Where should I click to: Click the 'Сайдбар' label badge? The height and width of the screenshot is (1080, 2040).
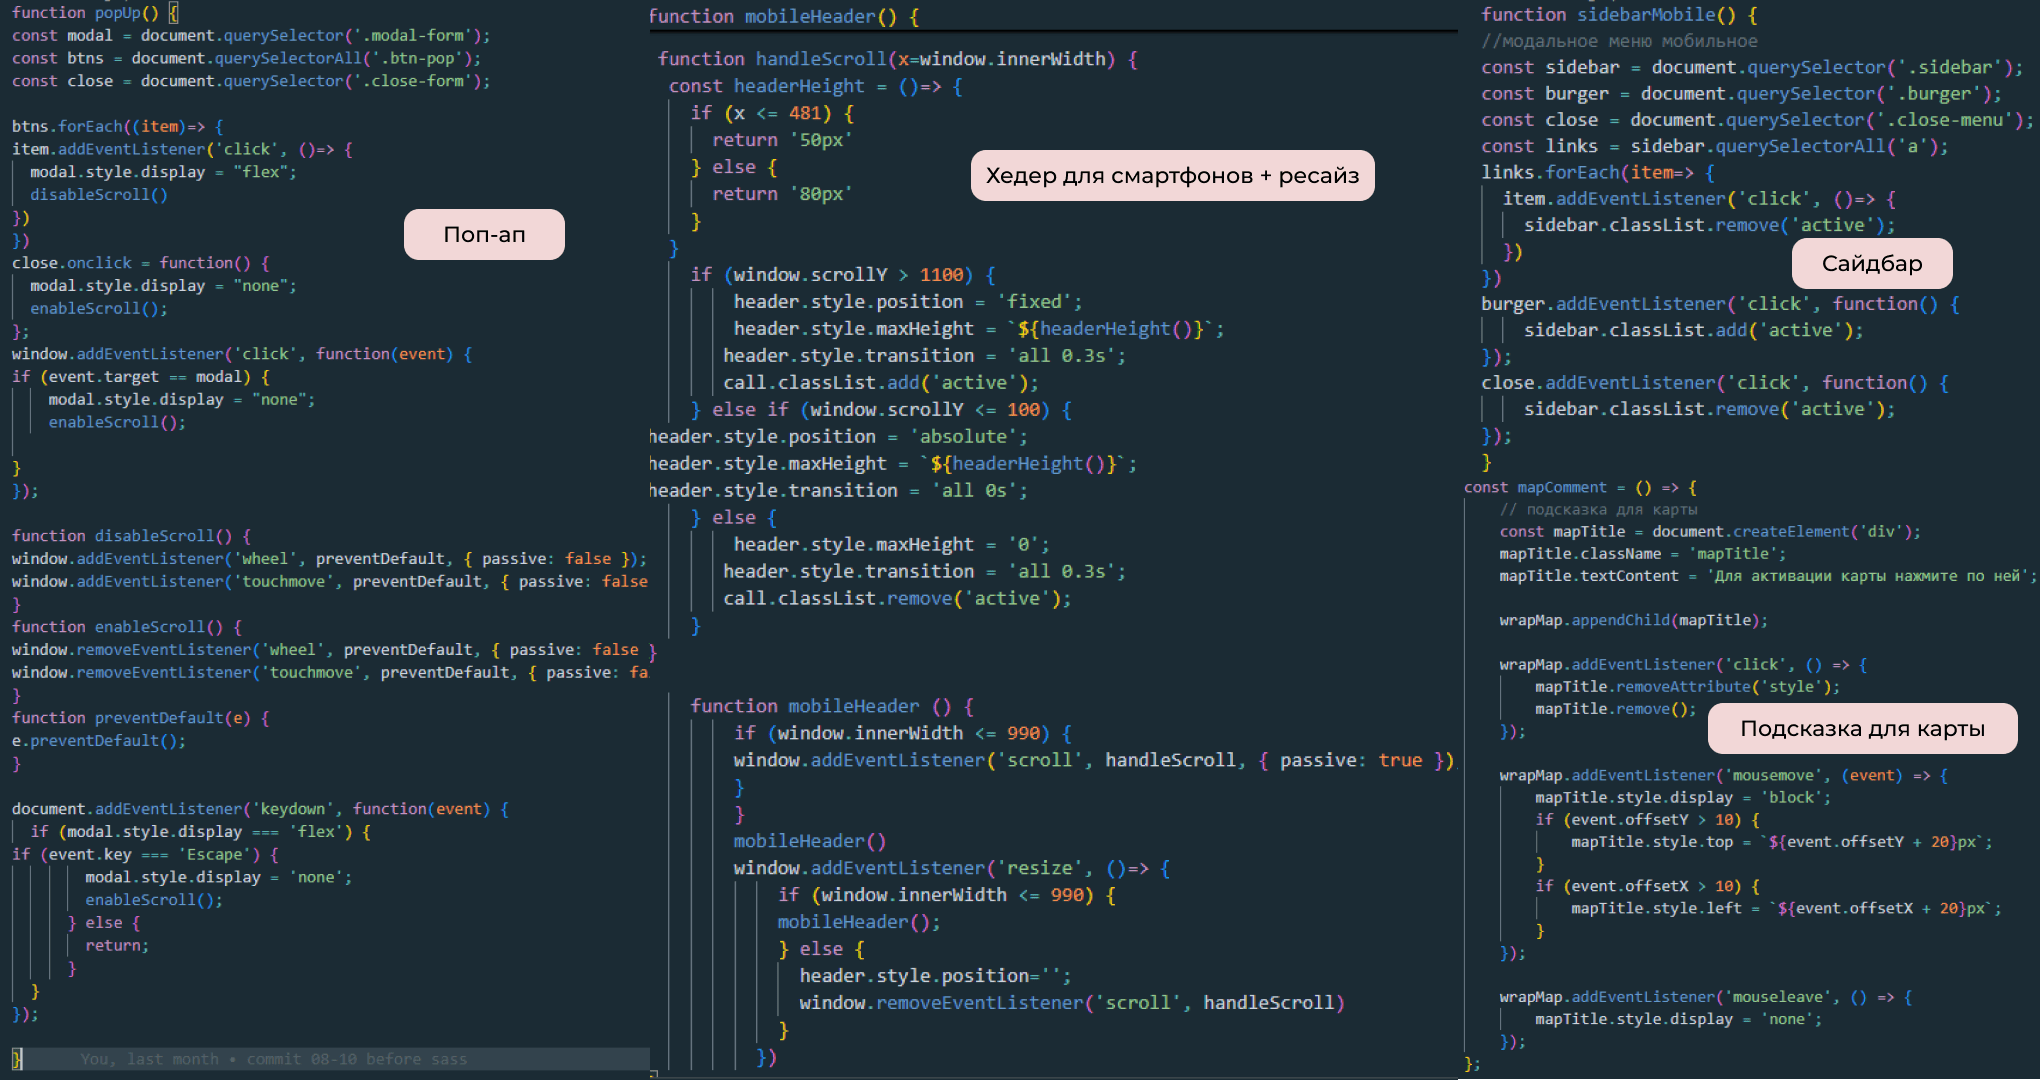point(1872,263)
